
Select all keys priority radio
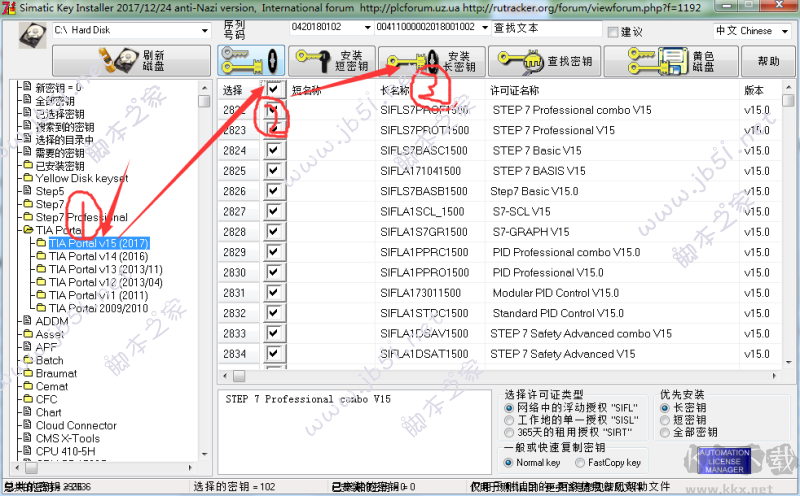click(x=664, y=432)
